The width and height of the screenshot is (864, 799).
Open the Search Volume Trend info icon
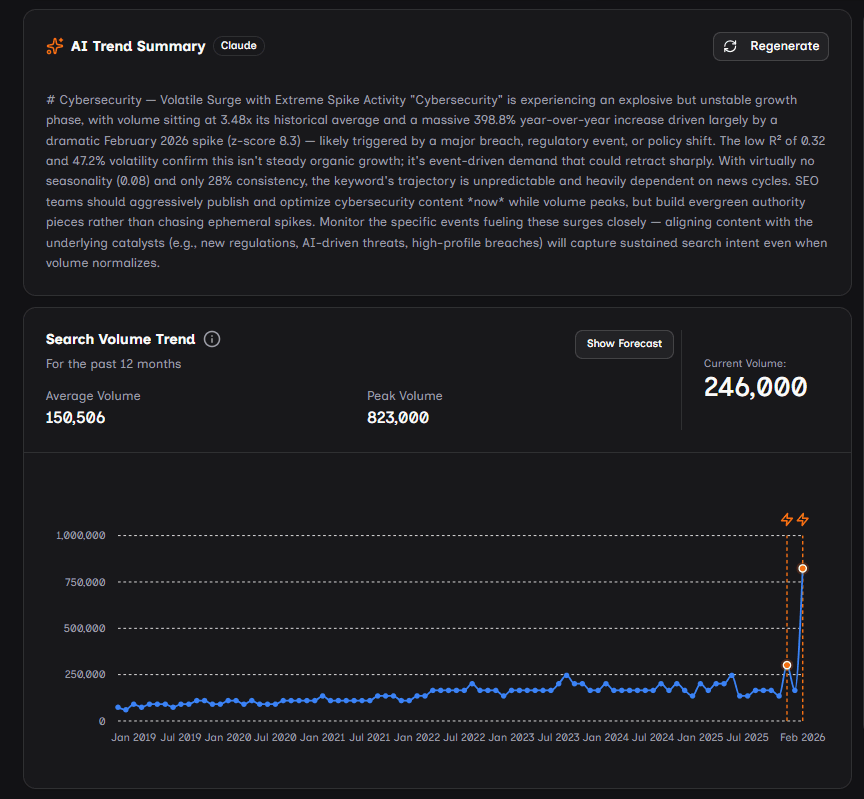point(212,339)
